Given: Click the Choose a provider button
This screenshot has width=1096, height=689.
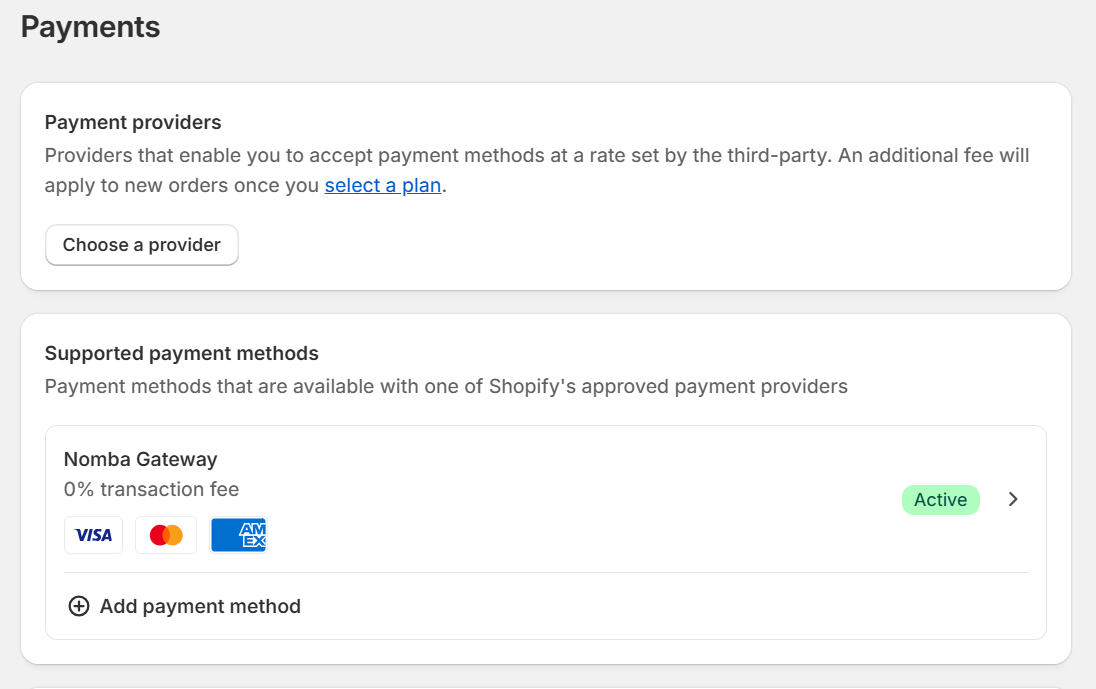Looking at the screenshot, I should [x=142, y=245].
